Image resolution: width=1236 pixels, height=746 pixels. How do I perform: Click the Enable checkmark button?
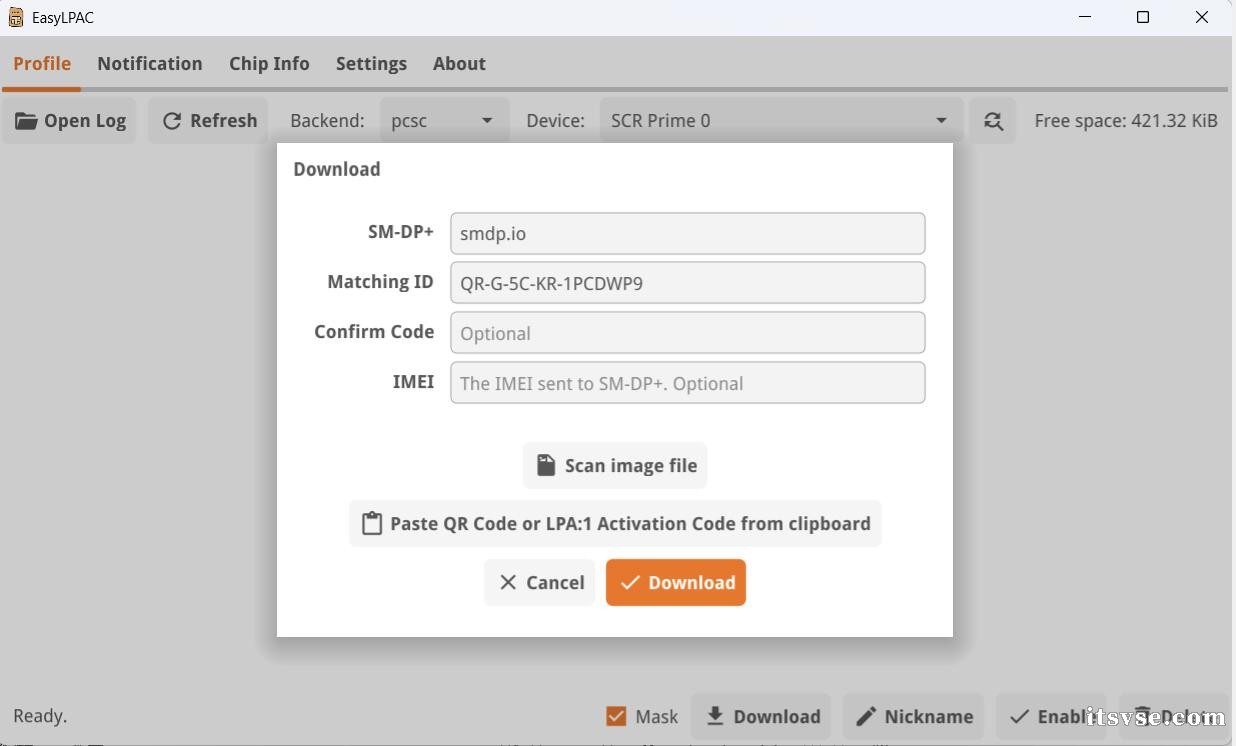(1051, 717)
